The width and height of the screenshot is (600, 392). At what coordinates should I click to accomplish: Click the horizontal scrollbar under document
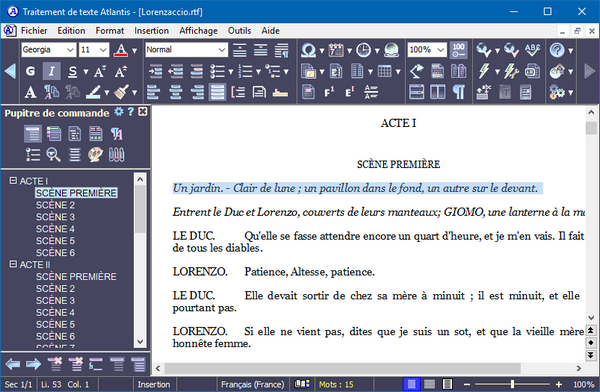tap(369, 368)
